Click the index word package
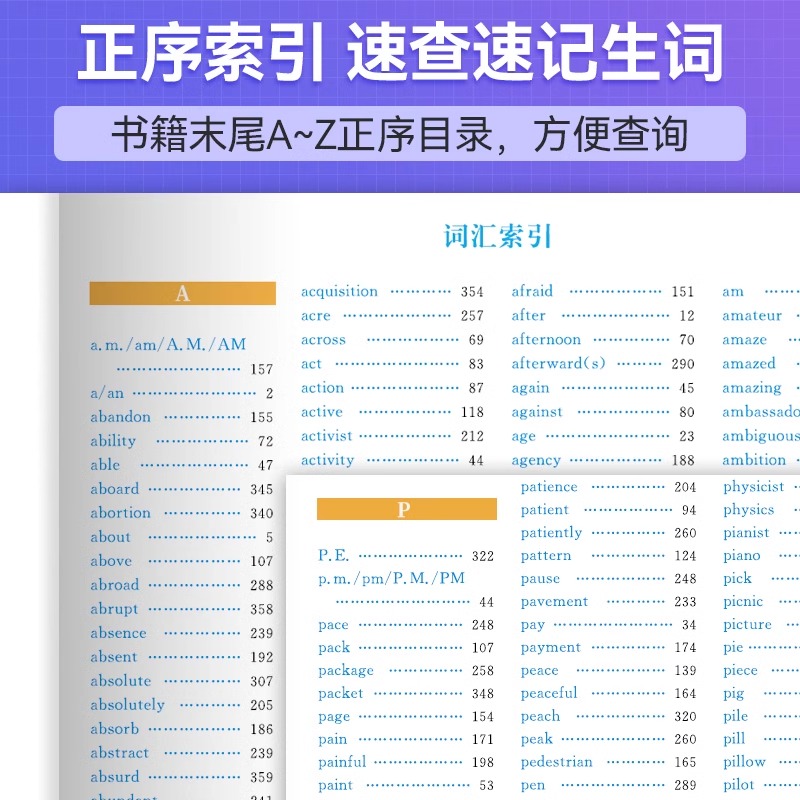 click(x=346, y=670)
